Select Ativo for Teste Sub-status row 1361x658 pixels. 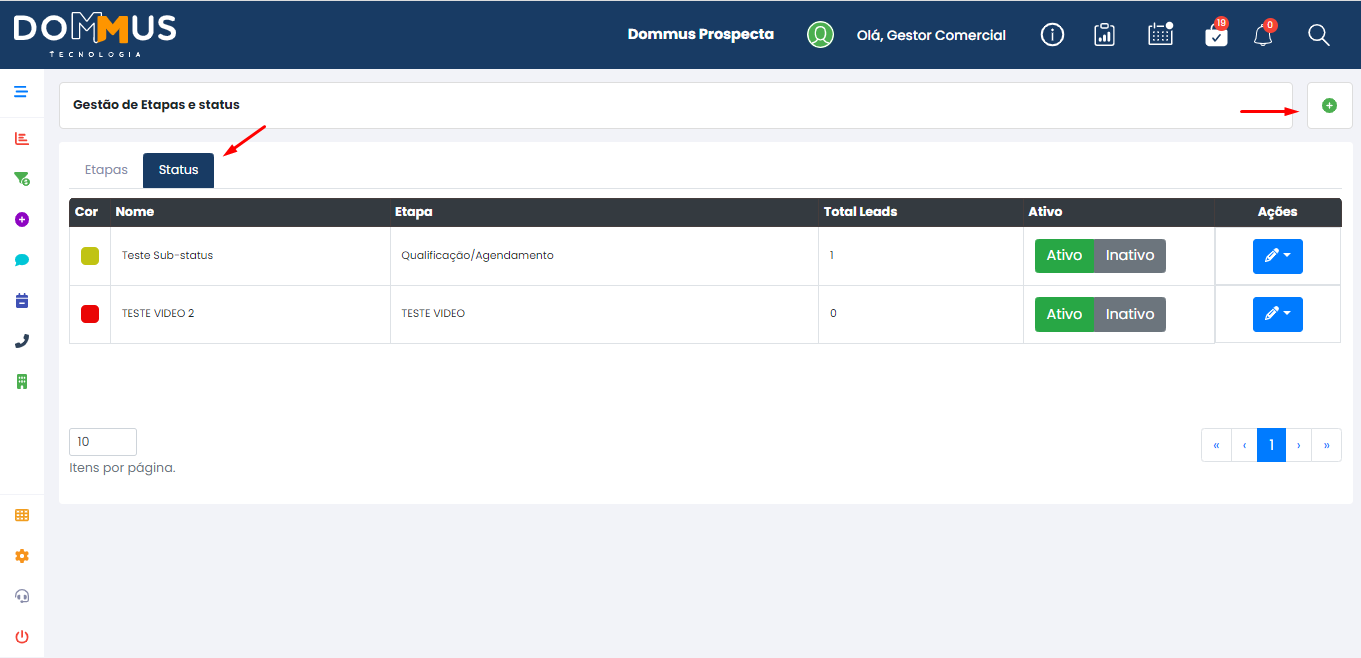coord(1064,256)
